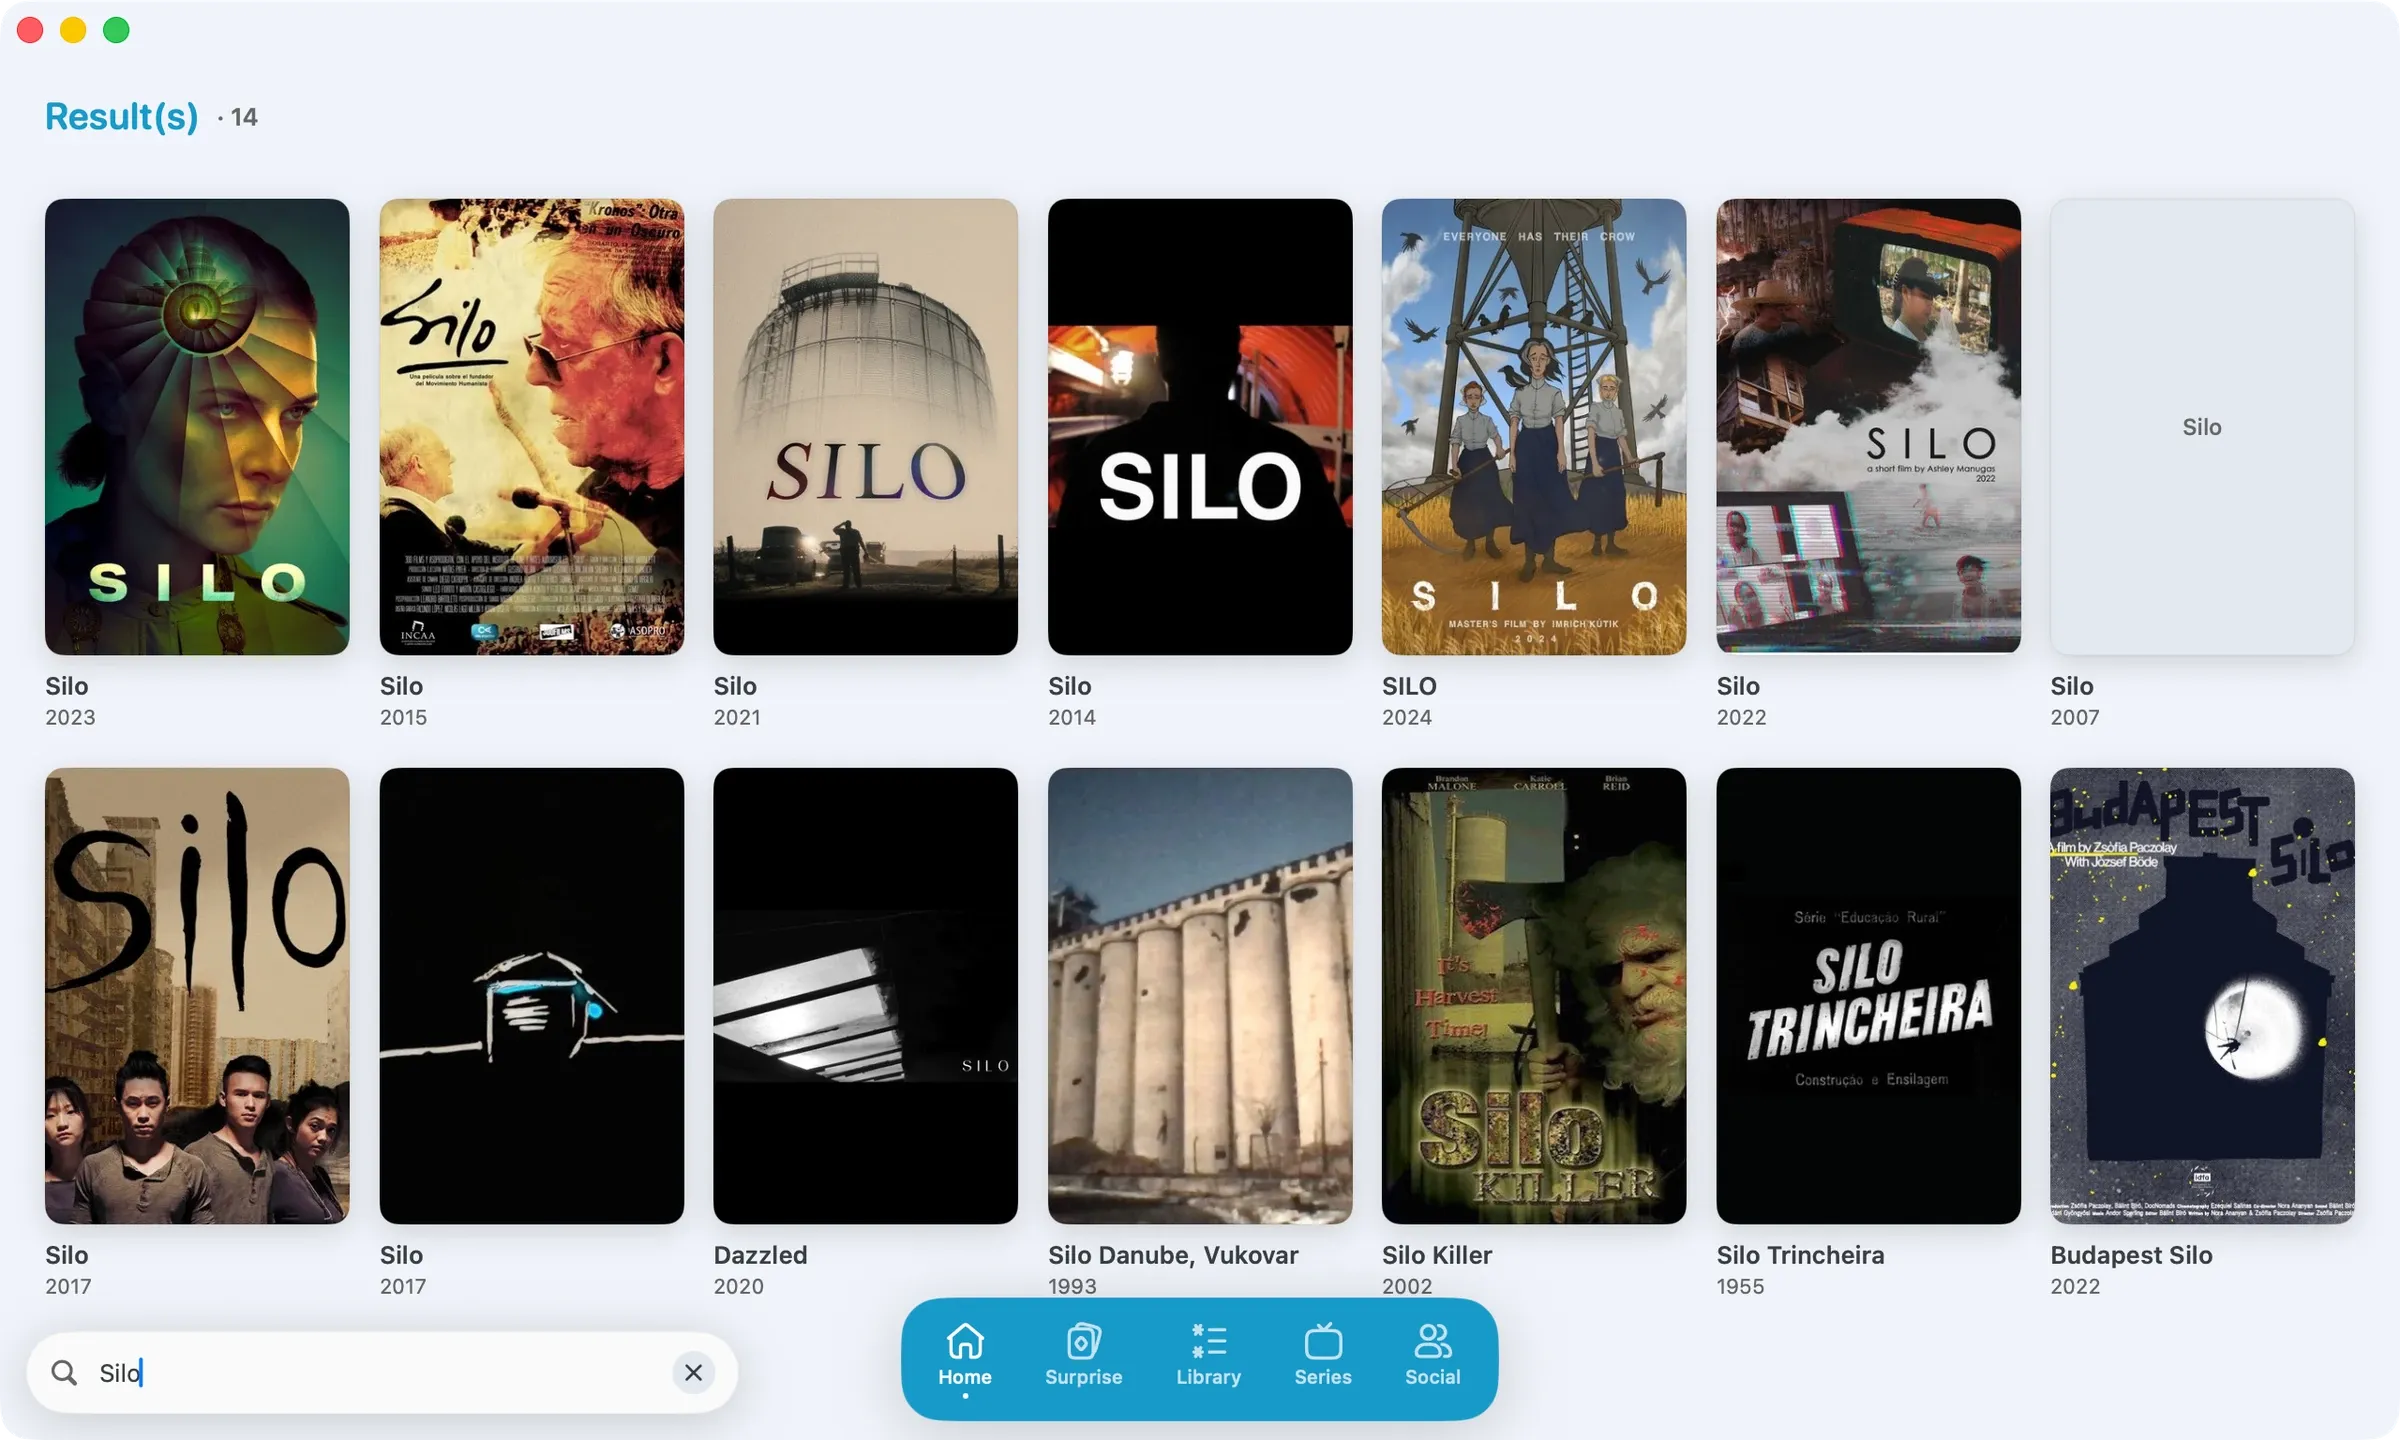Viewport: 2400px width, 1440px height.
Task: Click the year 1955 label
Action: pyautogui.click(x=1740, y=1287)
